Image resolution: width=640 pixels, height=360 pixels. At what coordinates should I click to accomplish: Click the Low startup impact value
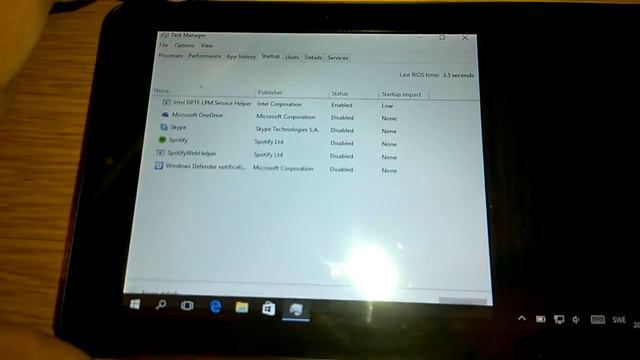[x=387, y=106]
